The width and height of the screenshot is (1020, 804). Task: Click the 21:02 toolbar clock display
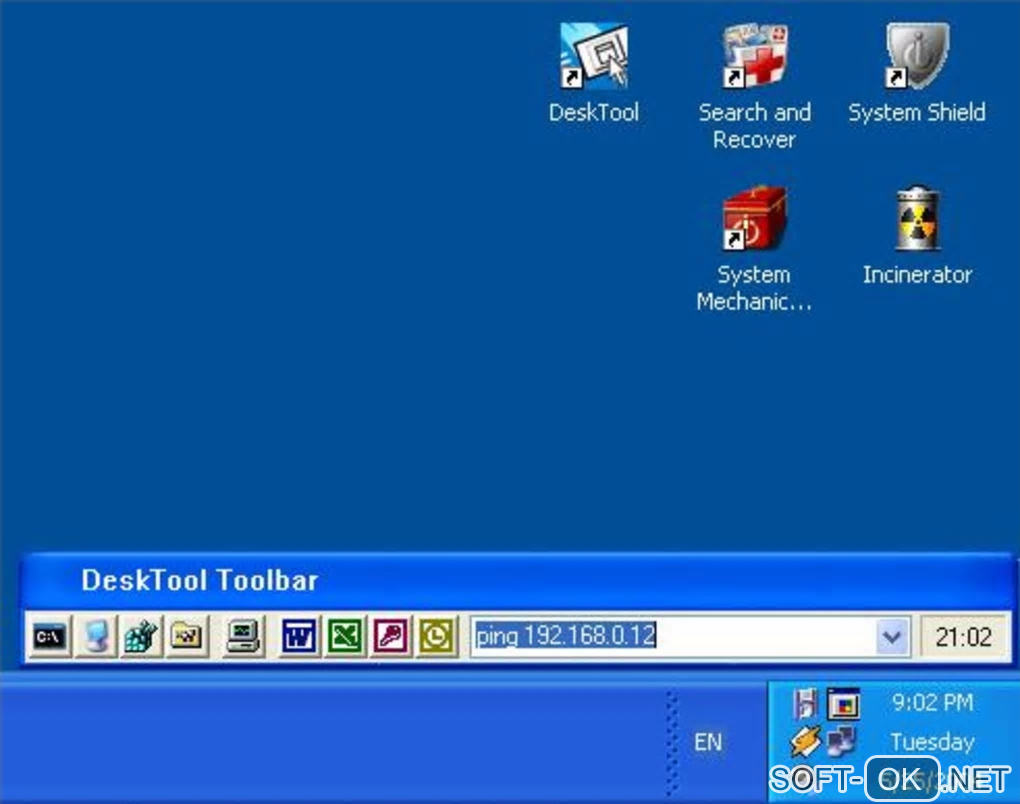click(x=963, y=637)
